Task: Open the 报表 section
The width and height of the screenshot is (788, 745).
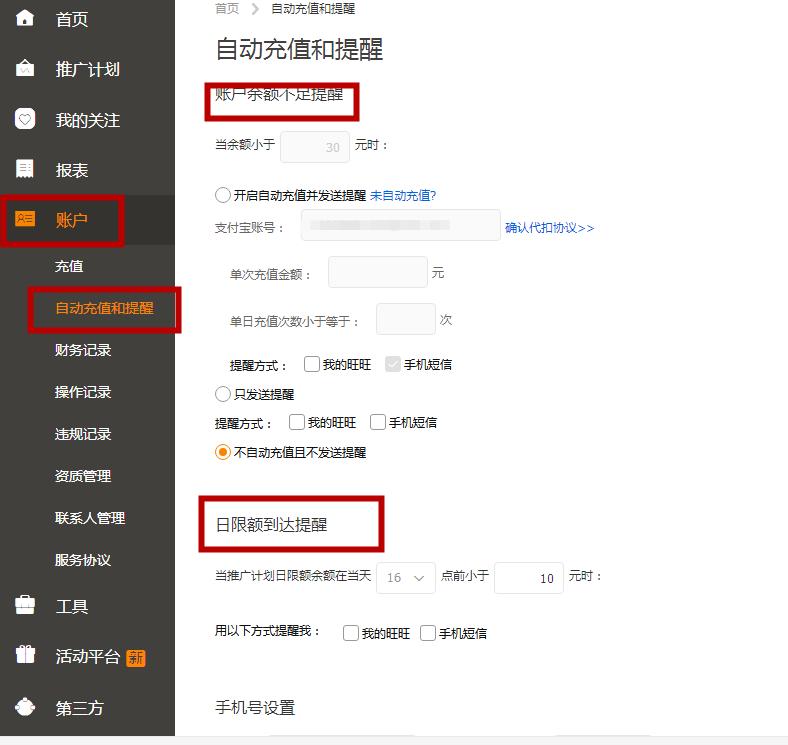Action: [71, 170]
